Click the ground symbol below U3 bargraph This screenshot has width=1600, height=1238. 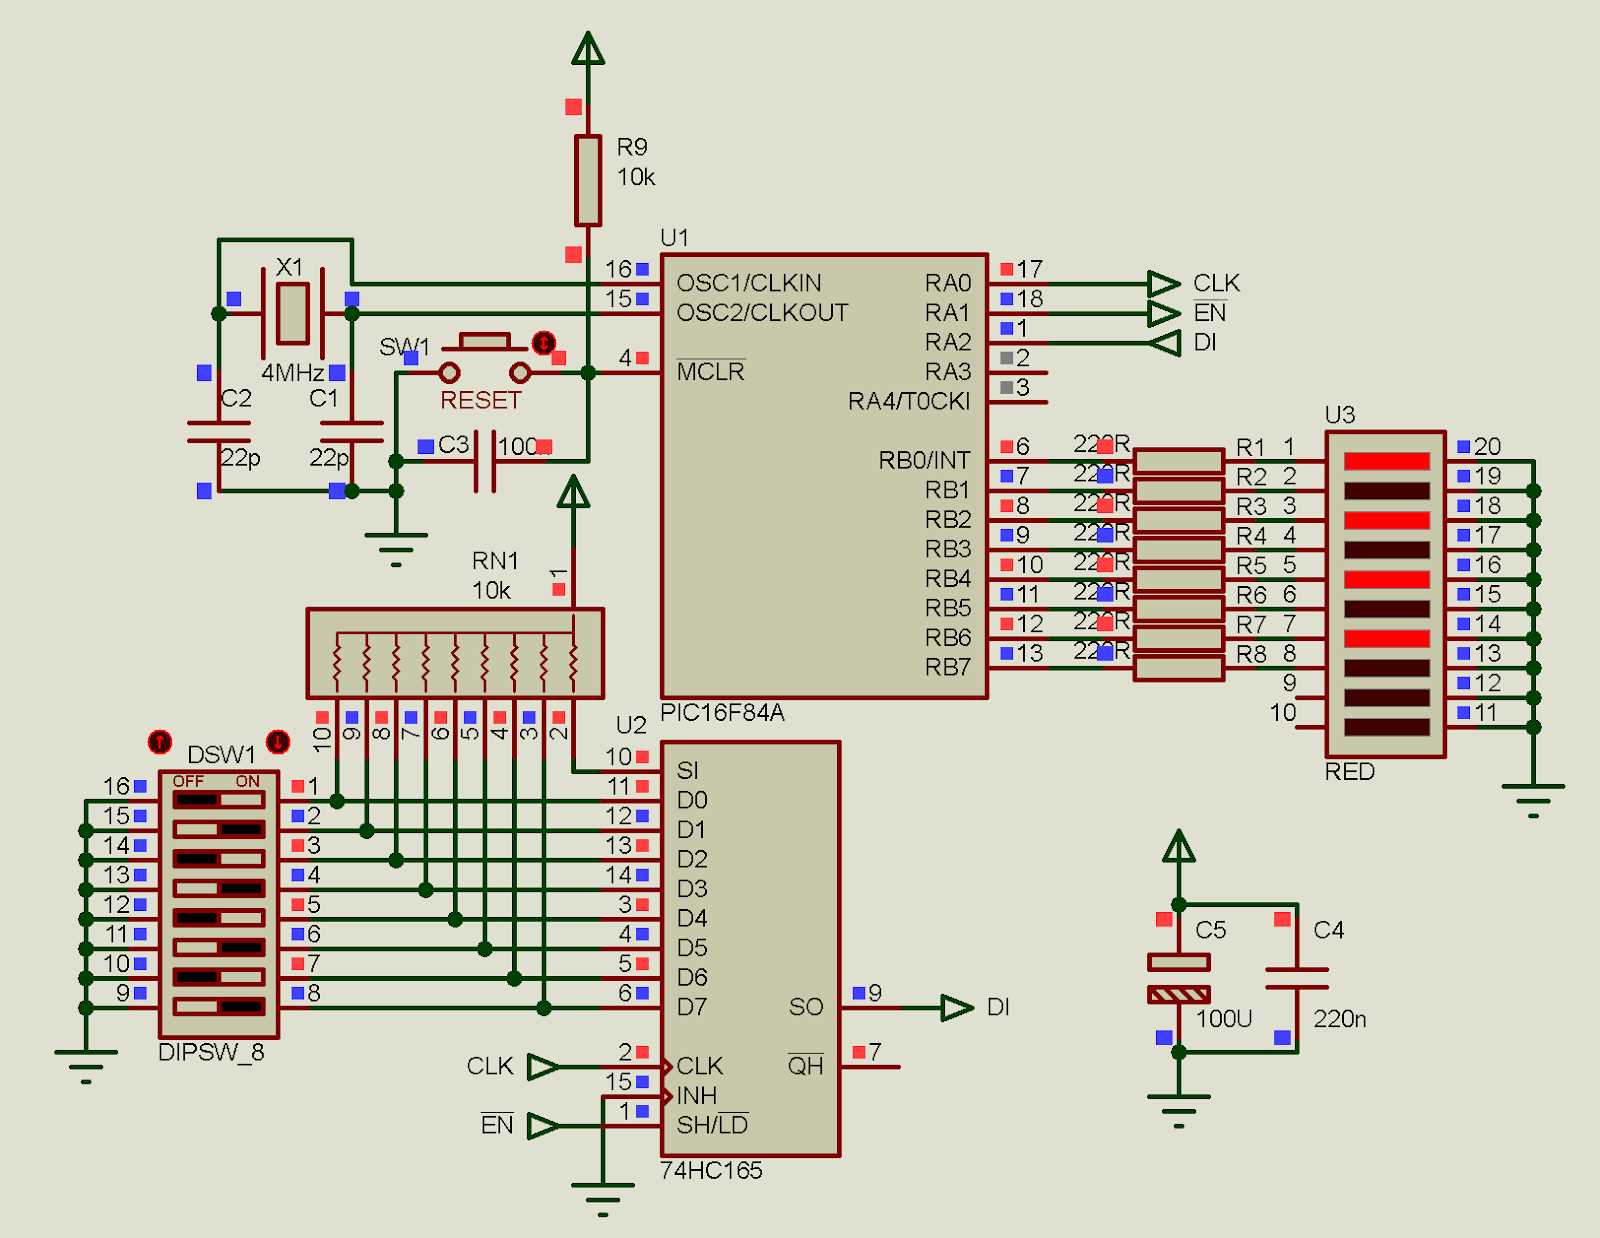(x=1533, y=800)
